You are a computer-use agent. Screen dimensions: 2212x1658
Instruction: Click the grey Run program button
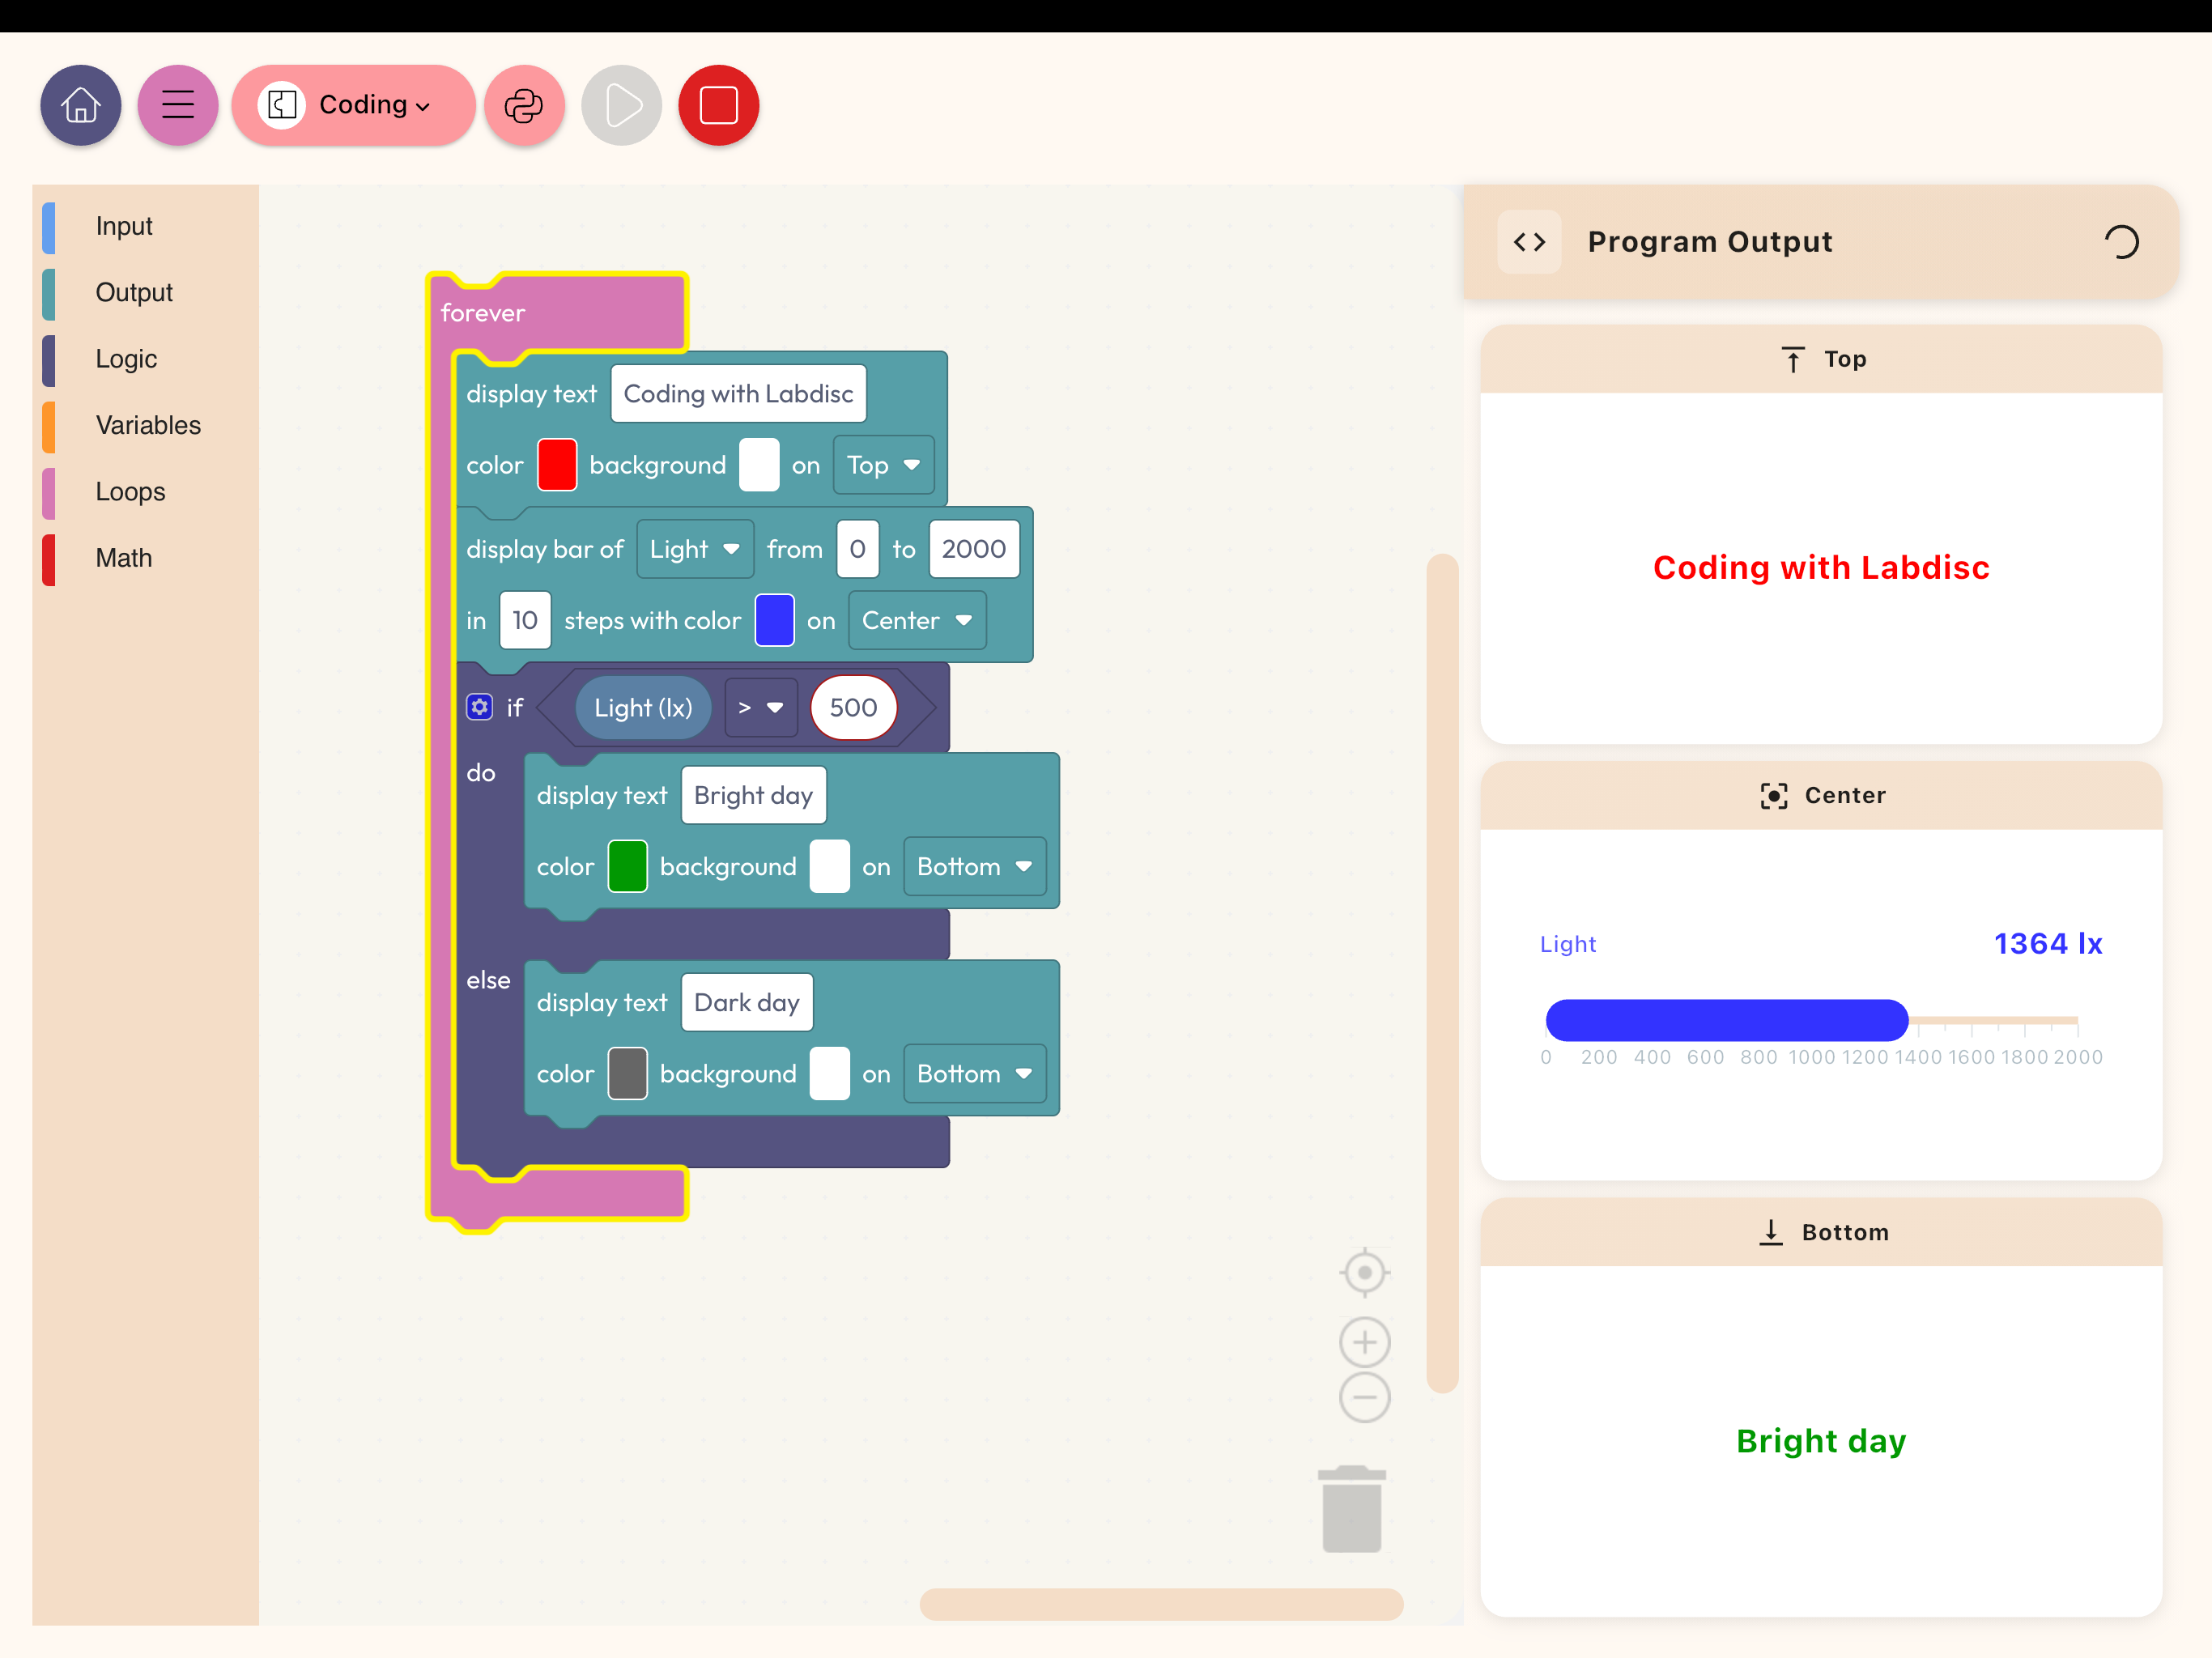click(621, 105)
